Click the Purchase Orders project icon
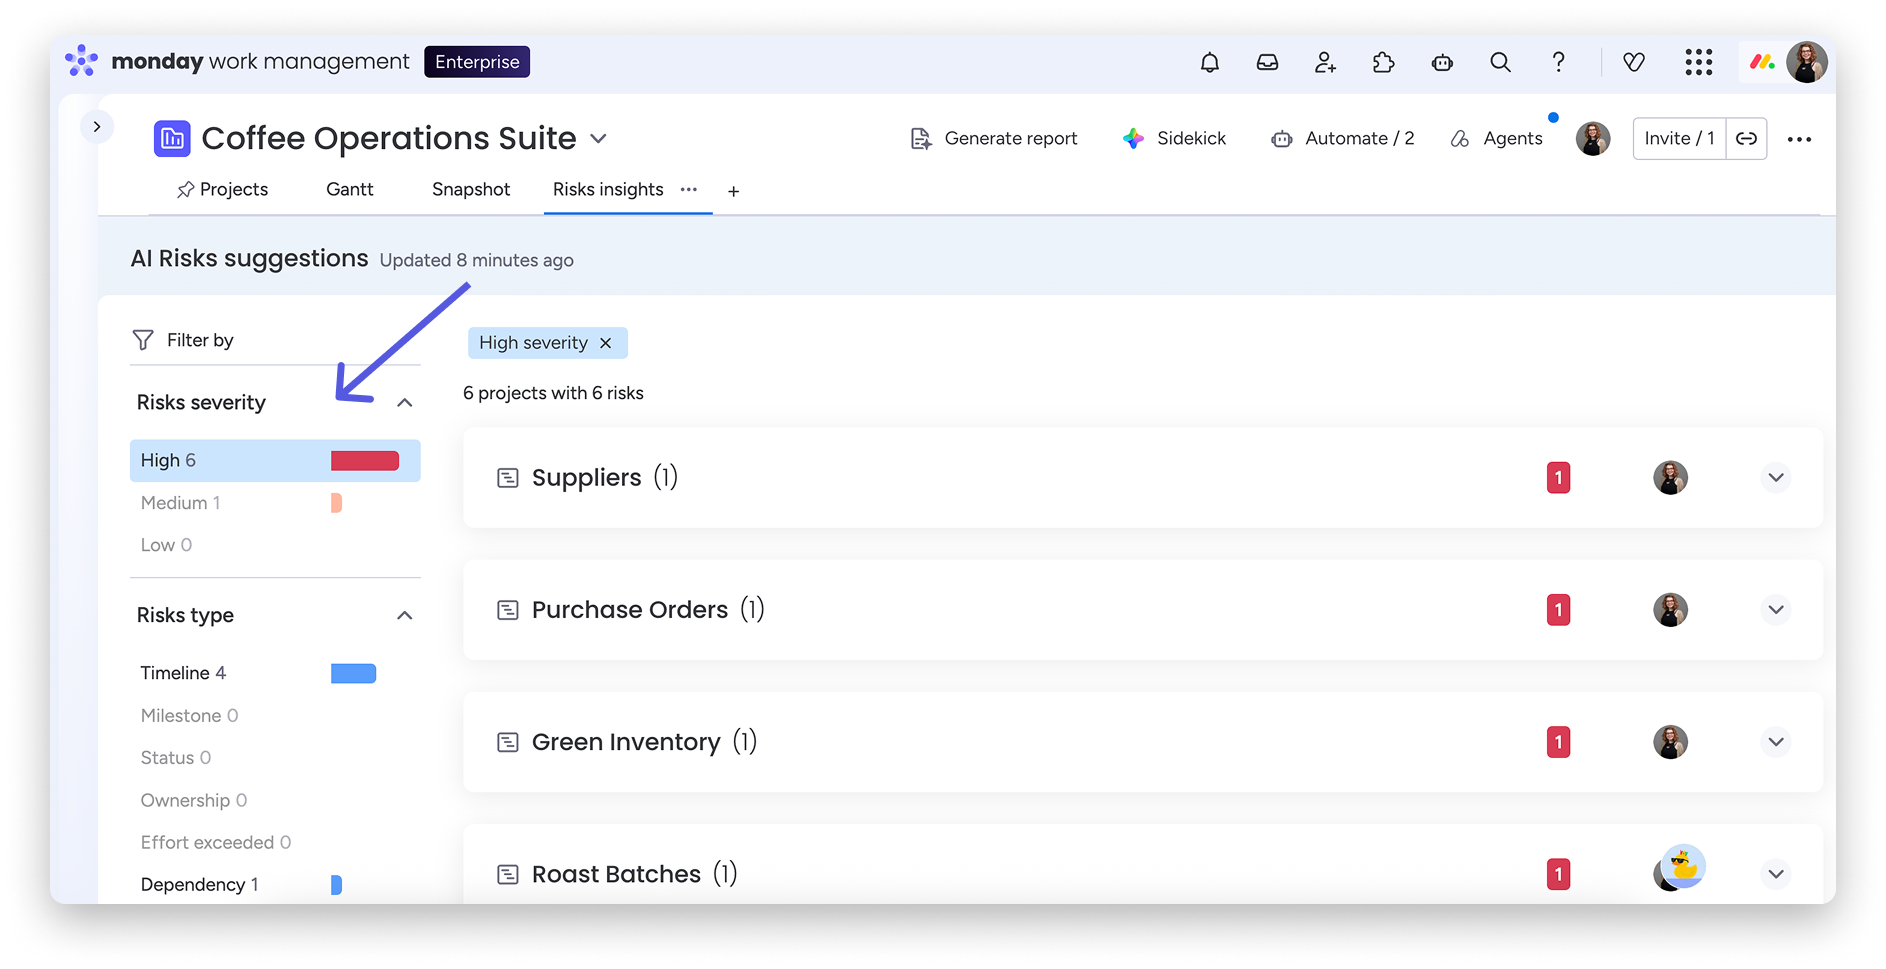The width and height of the screenshot is (1886, 969). (508, 610)
